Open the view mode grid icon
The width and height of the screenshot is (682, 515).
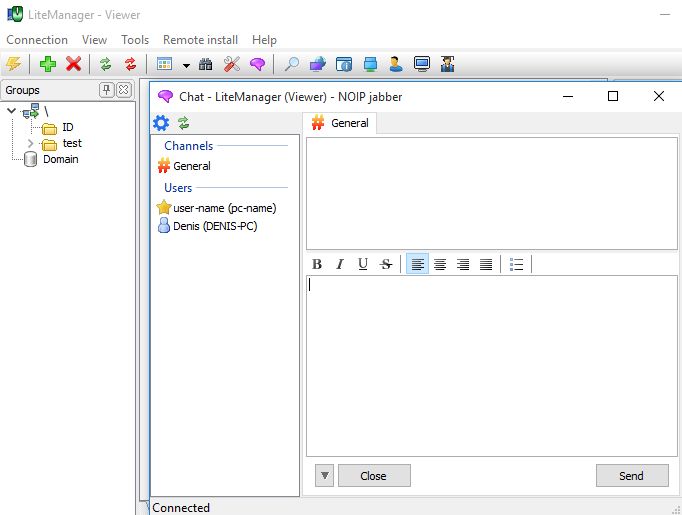coord(164,64)
